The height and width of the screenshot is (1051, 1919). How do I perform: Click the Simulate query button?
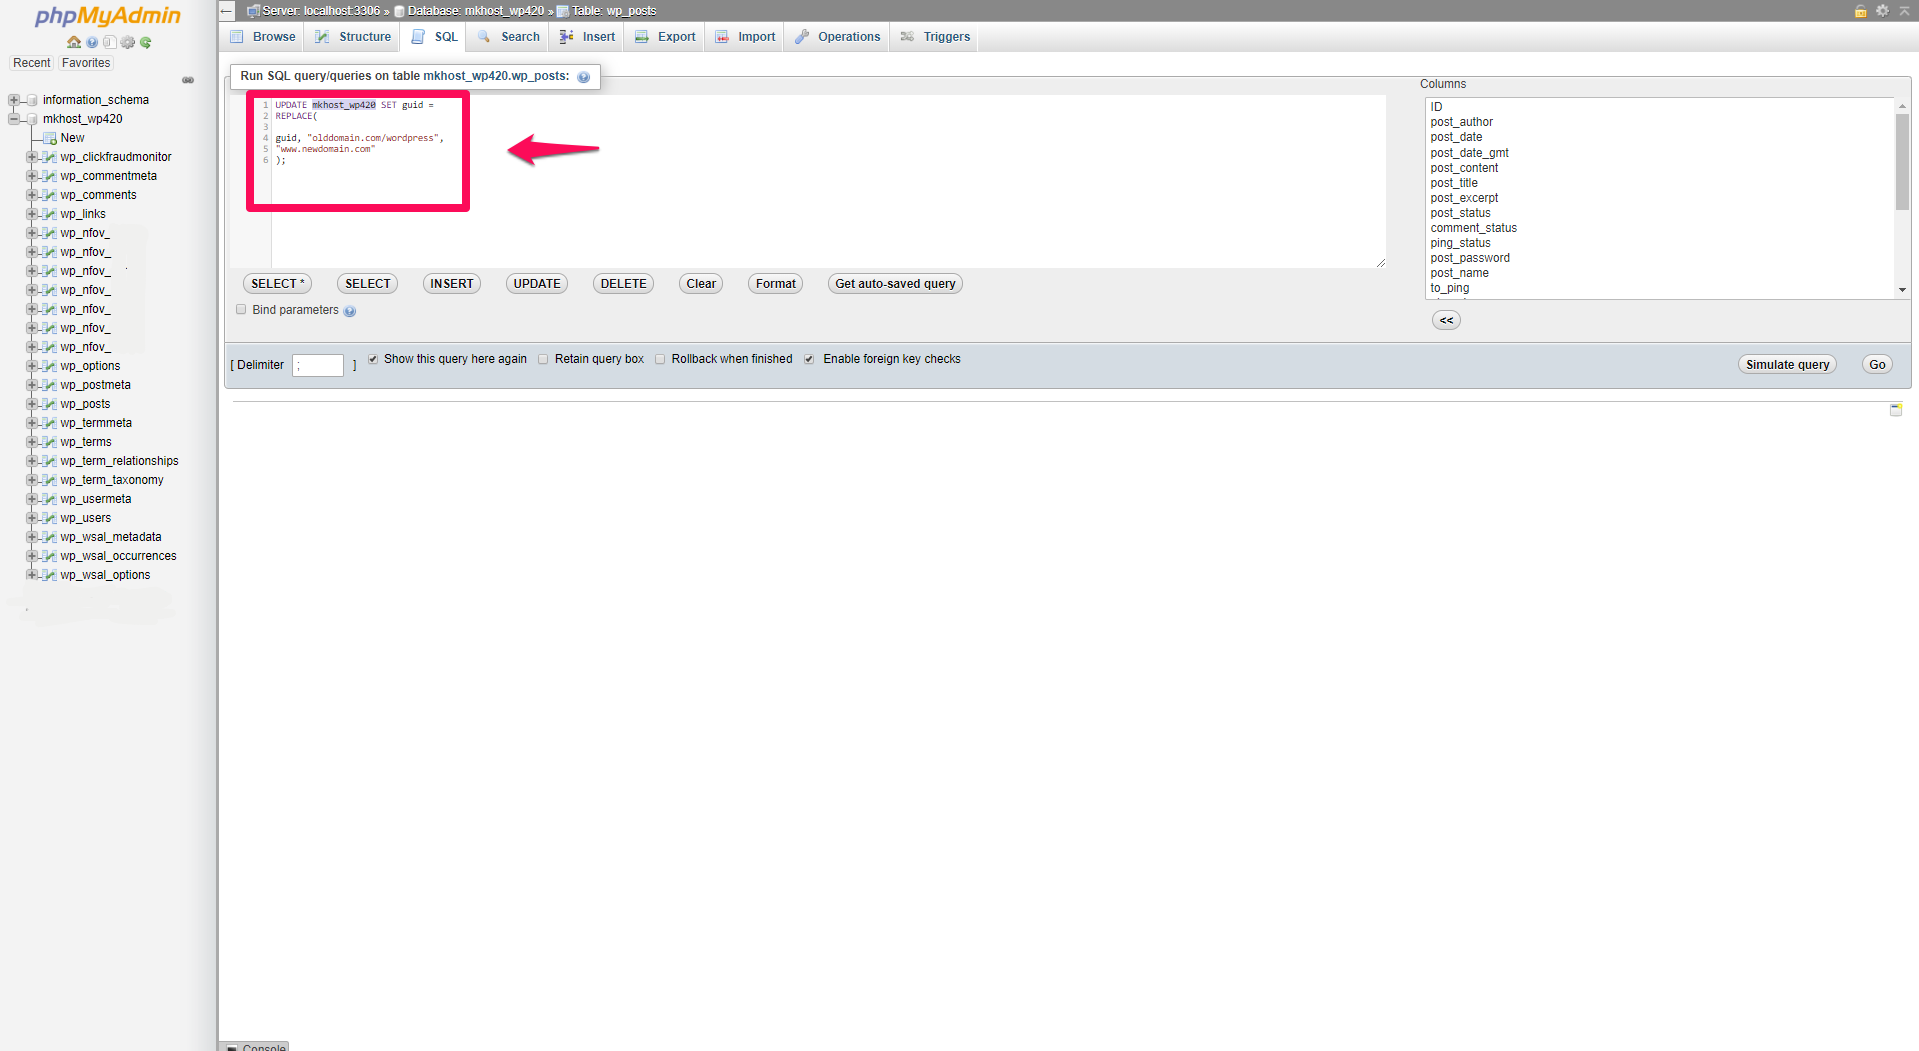(1786, 365)
